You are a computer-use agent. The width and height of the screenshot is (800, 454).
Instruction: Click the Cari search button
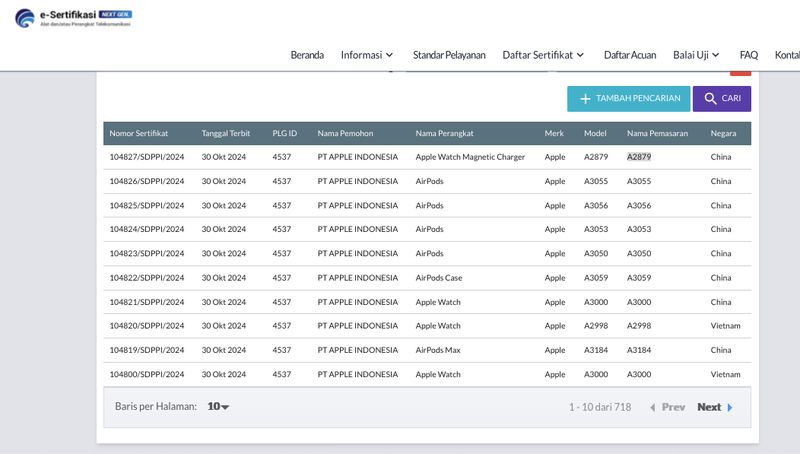(x=722, y=98)
